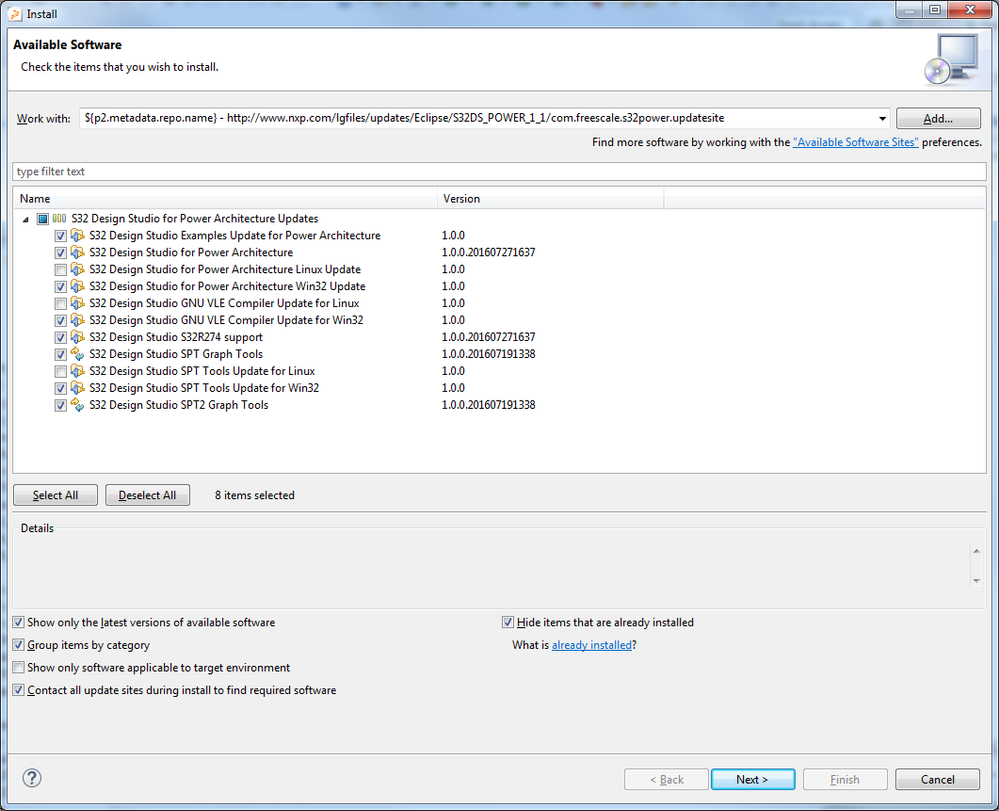Click feature icon of Power Architecture Win32 Update
The image size is (999, 811).
[77, 286]
